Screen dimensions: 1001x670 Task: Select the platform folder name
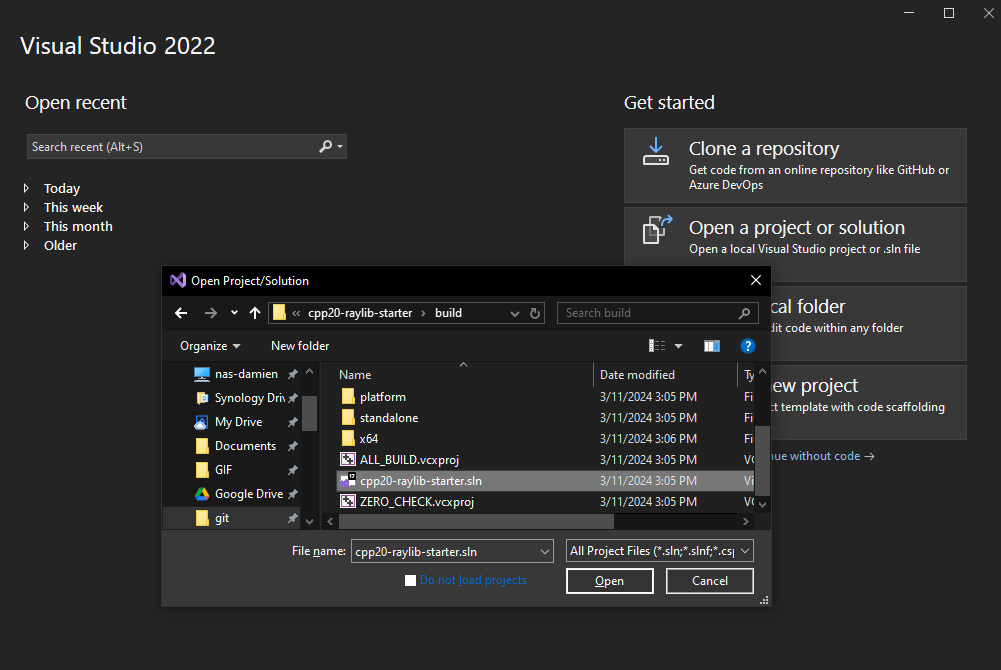(x=383, y=397)
